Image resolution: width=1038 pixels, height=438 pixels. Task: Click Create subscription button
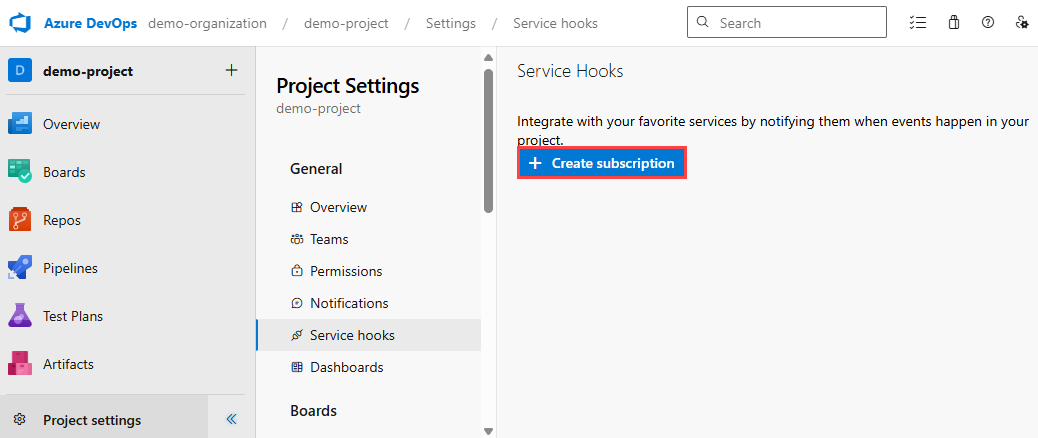(602, 163)
